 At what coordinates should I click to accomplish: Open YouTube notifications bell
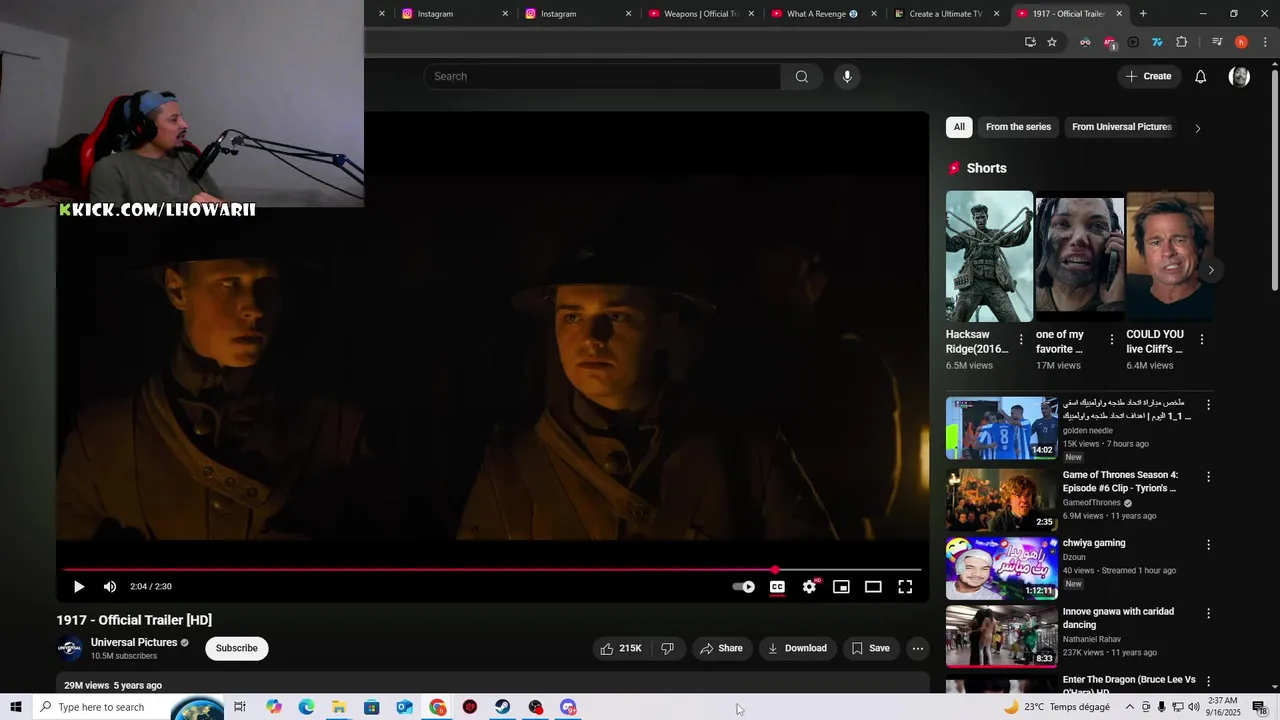pos(1200,77)
